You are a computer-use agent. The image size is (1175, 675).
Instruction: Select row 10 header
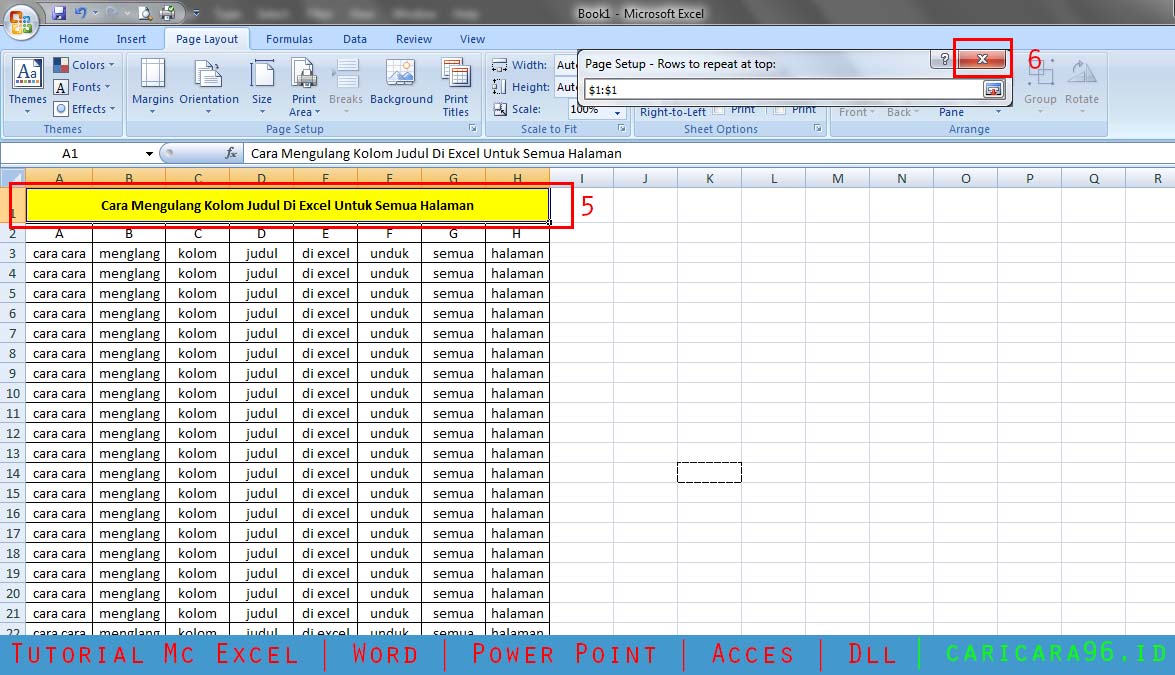click(13, 393)
